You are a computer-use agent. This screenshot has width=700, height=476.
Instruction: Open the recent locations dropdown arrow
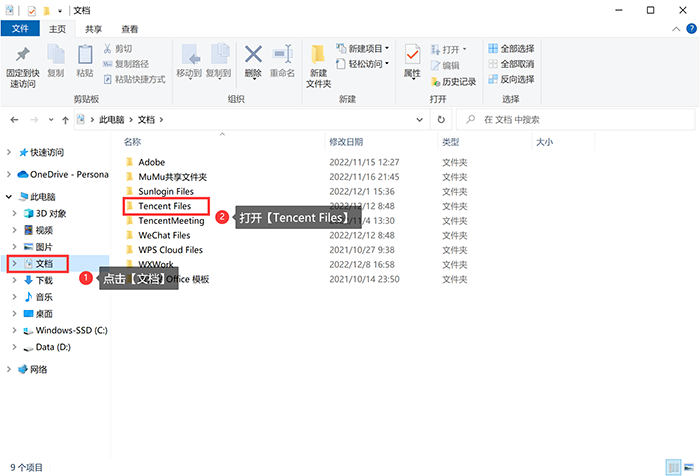(51, 120)
